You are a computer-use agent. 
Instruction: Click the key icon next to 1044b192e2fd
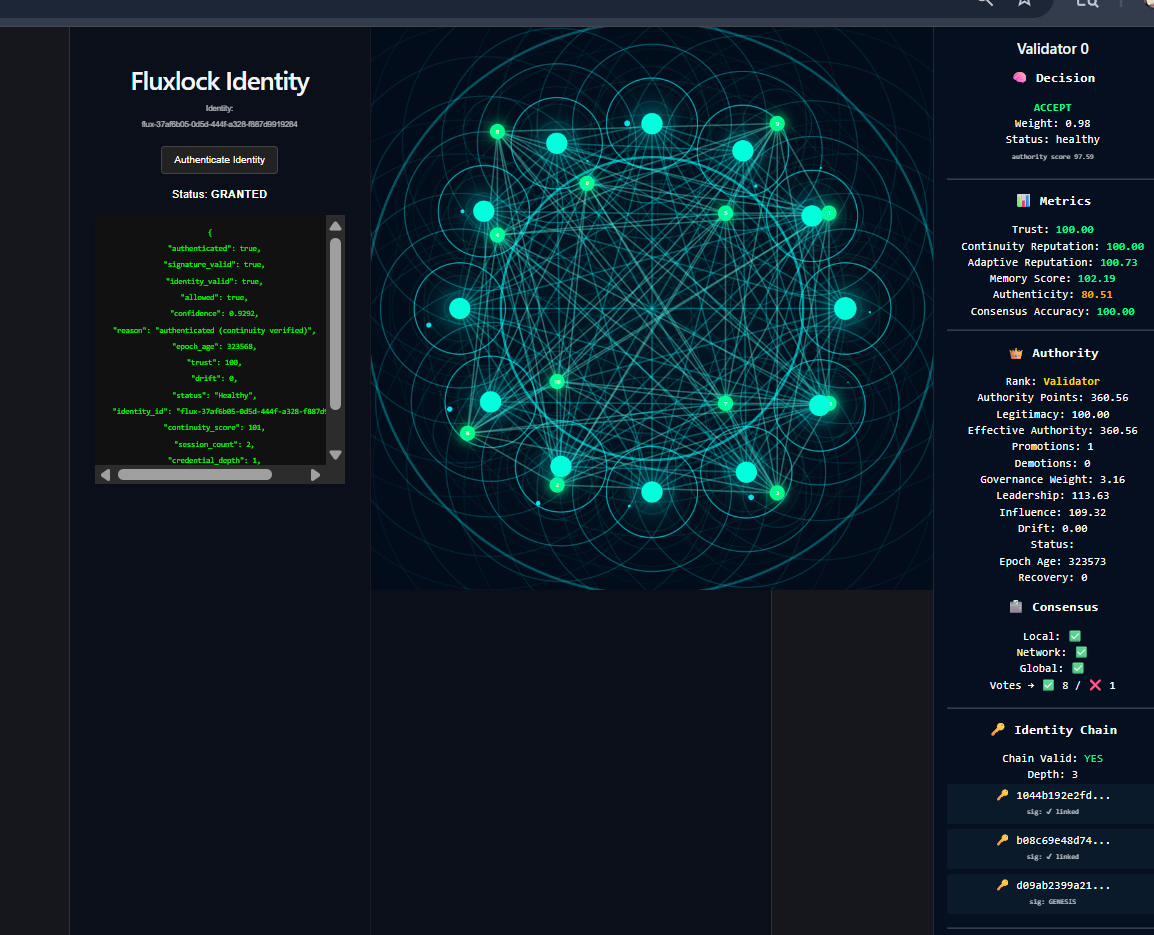tap(1002, 795)
